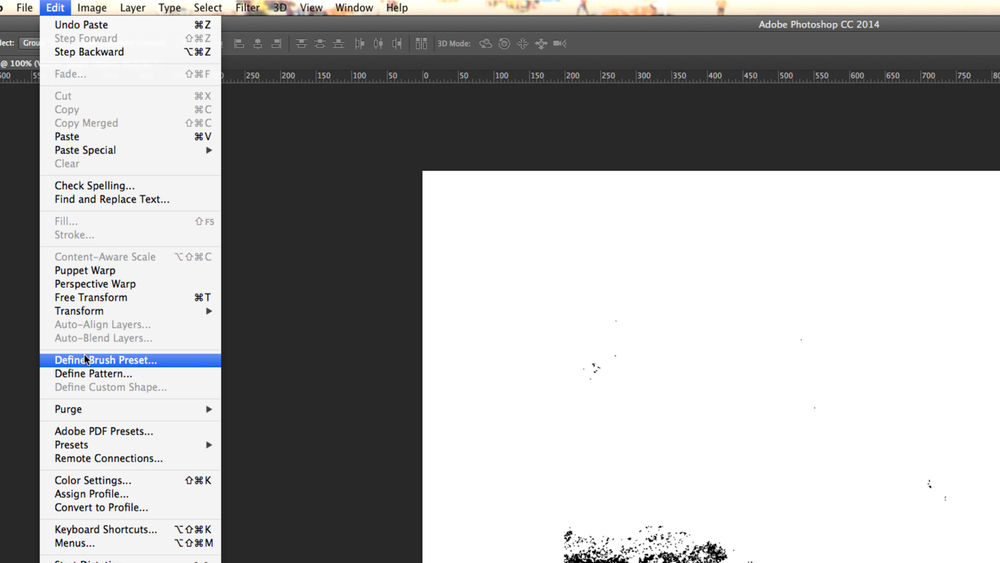Choose Paste from Edit menu
This screenshot has height=563, width=1000.
(130, 136)
